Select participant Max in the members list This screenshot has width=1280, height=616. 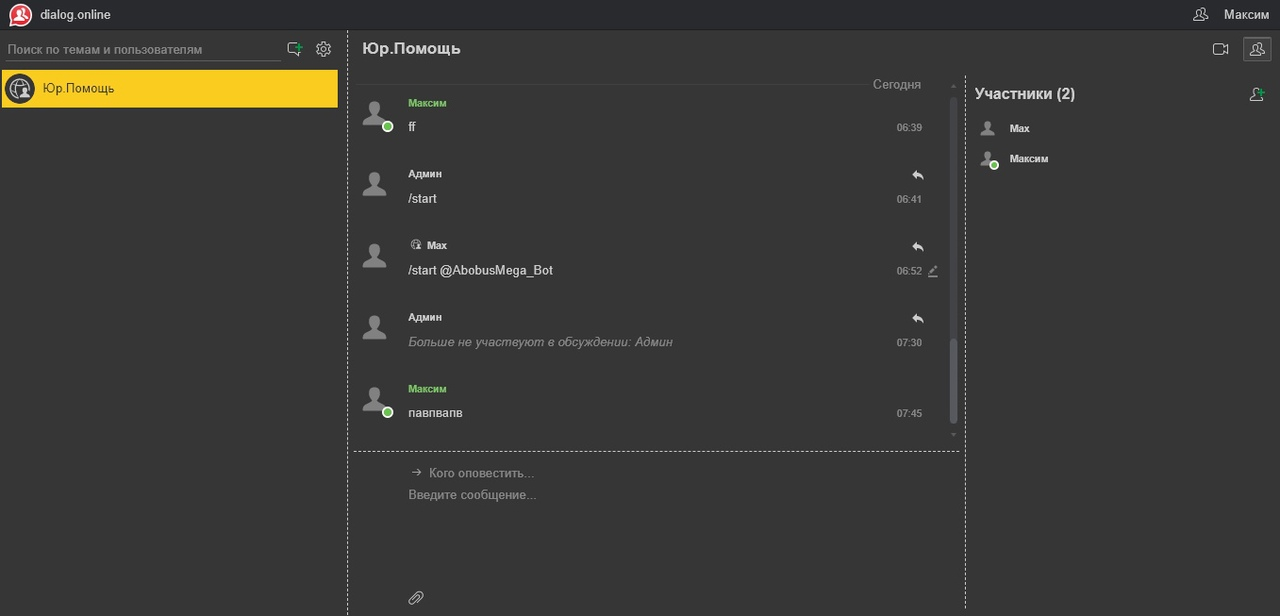pyautogui.click(x=1019, y=129)
